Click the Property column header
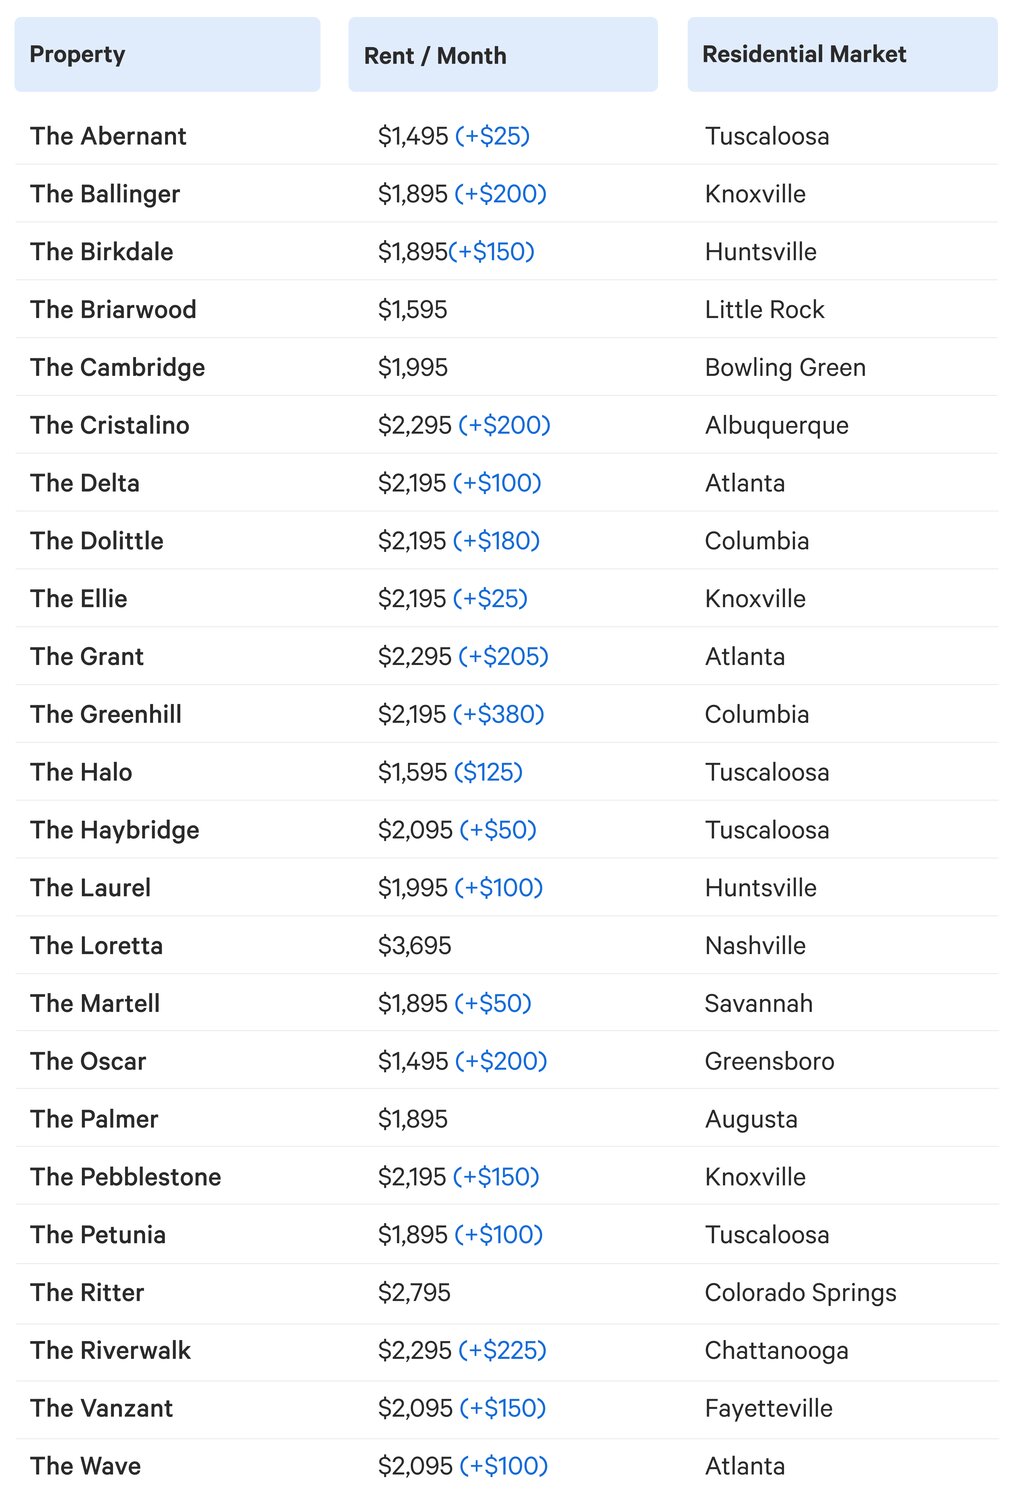 point(167,55)
